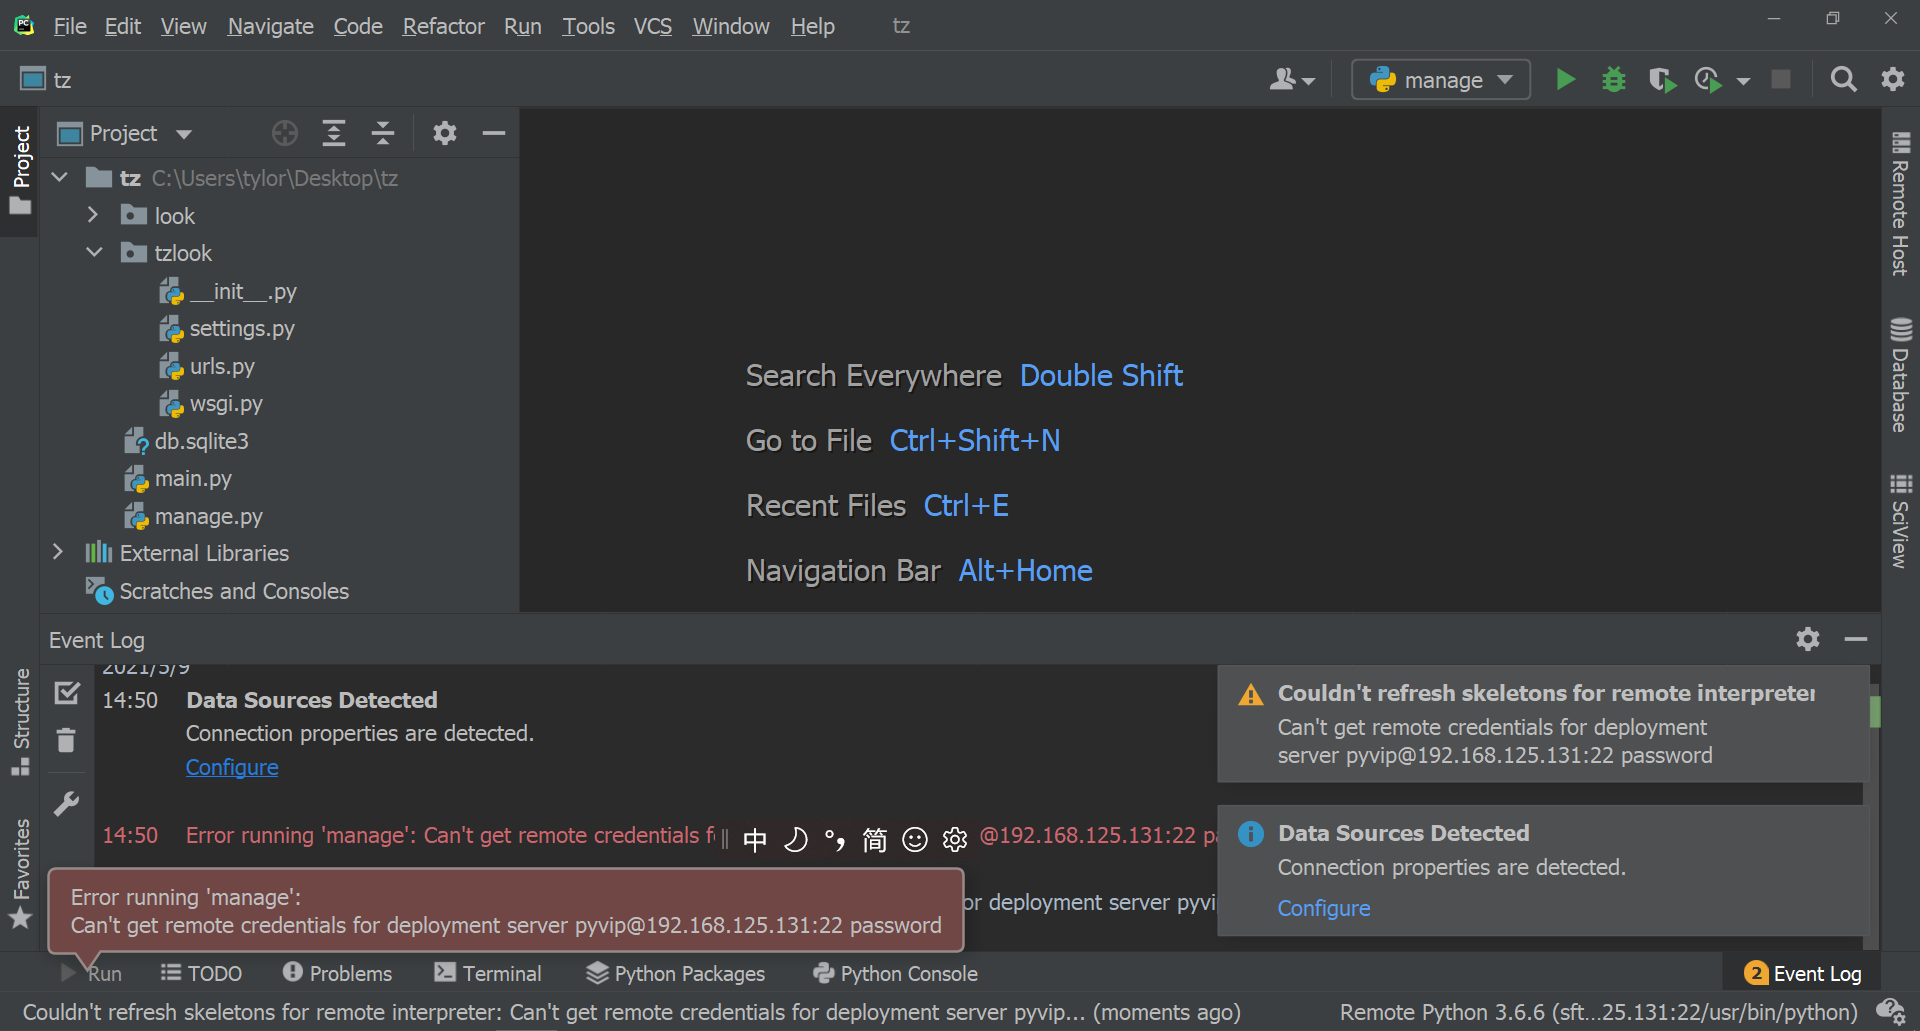Click the Stop process button
Image resolution: width=1920 pixels, height=1031 pixels.
(1781, 79)
